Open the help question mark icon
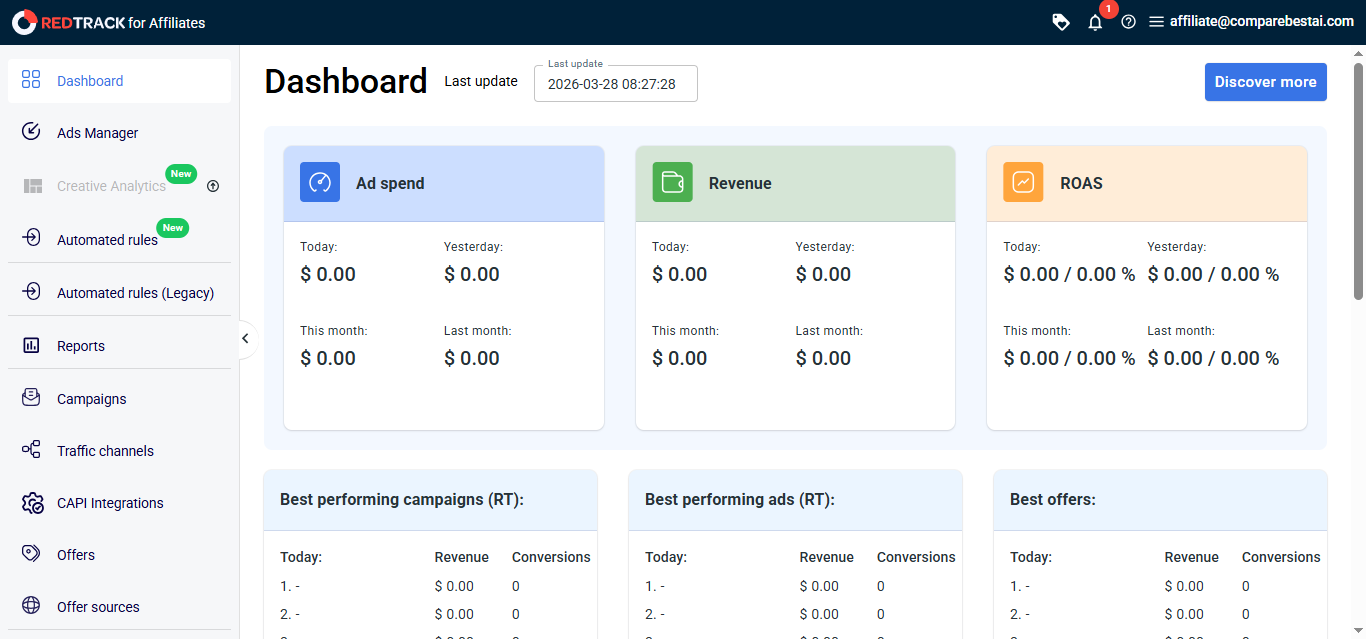Image resolution: width=1366 pixels, height=639 pixels. click(1128, 22)
